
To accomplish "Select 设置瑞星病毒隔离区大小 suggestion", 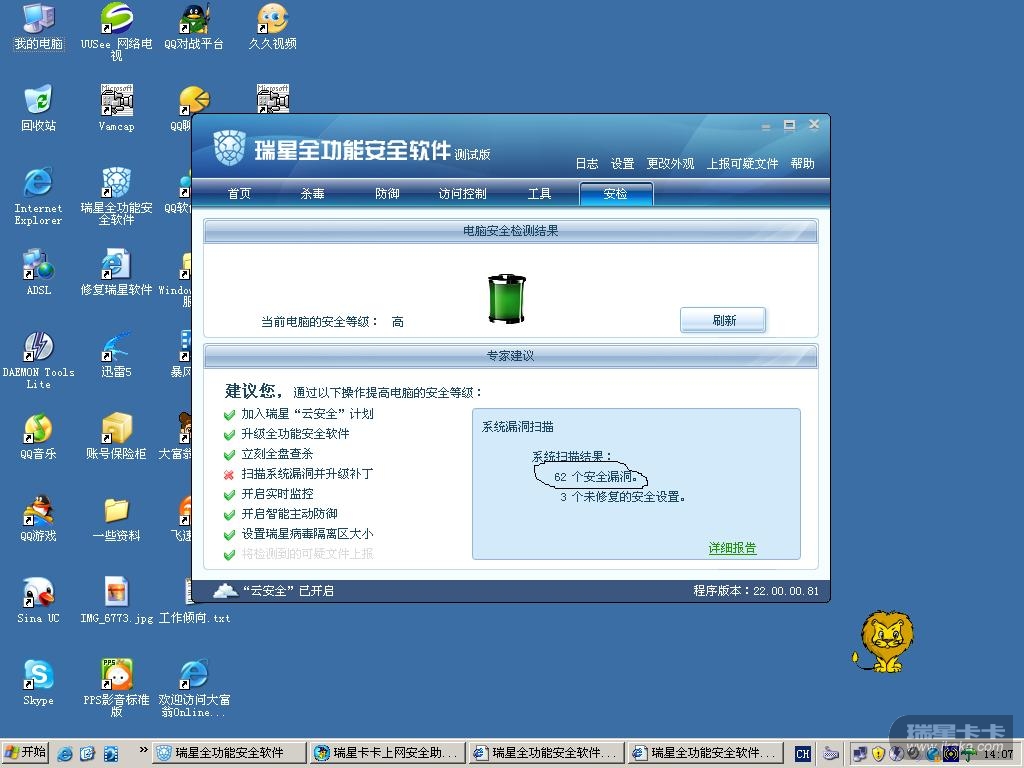I will pos(307,534).
